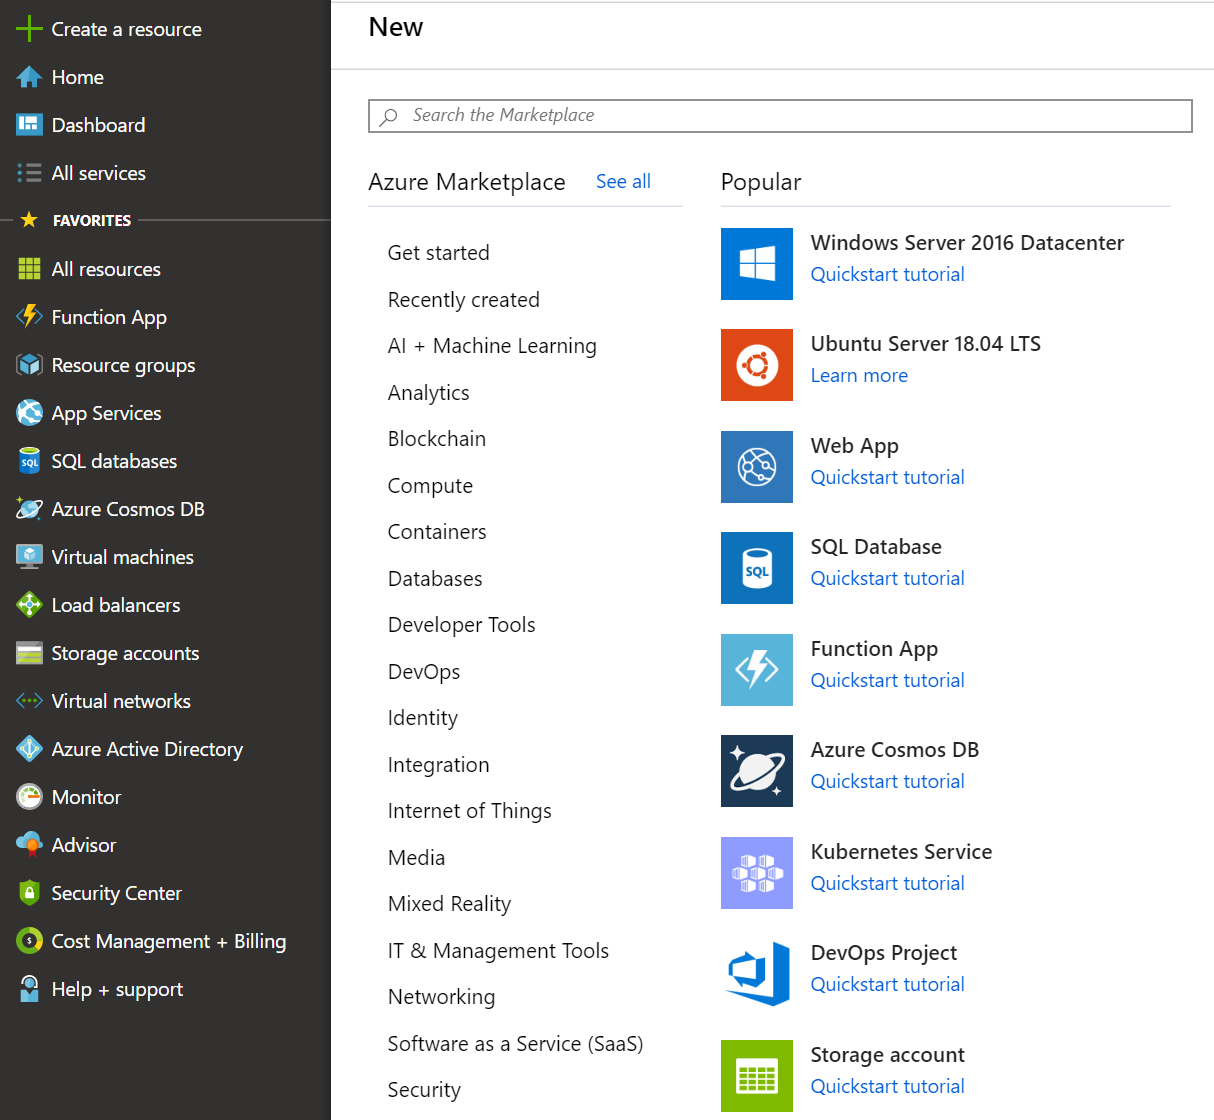Click the DevOps Project title text

tap(884, 953)
